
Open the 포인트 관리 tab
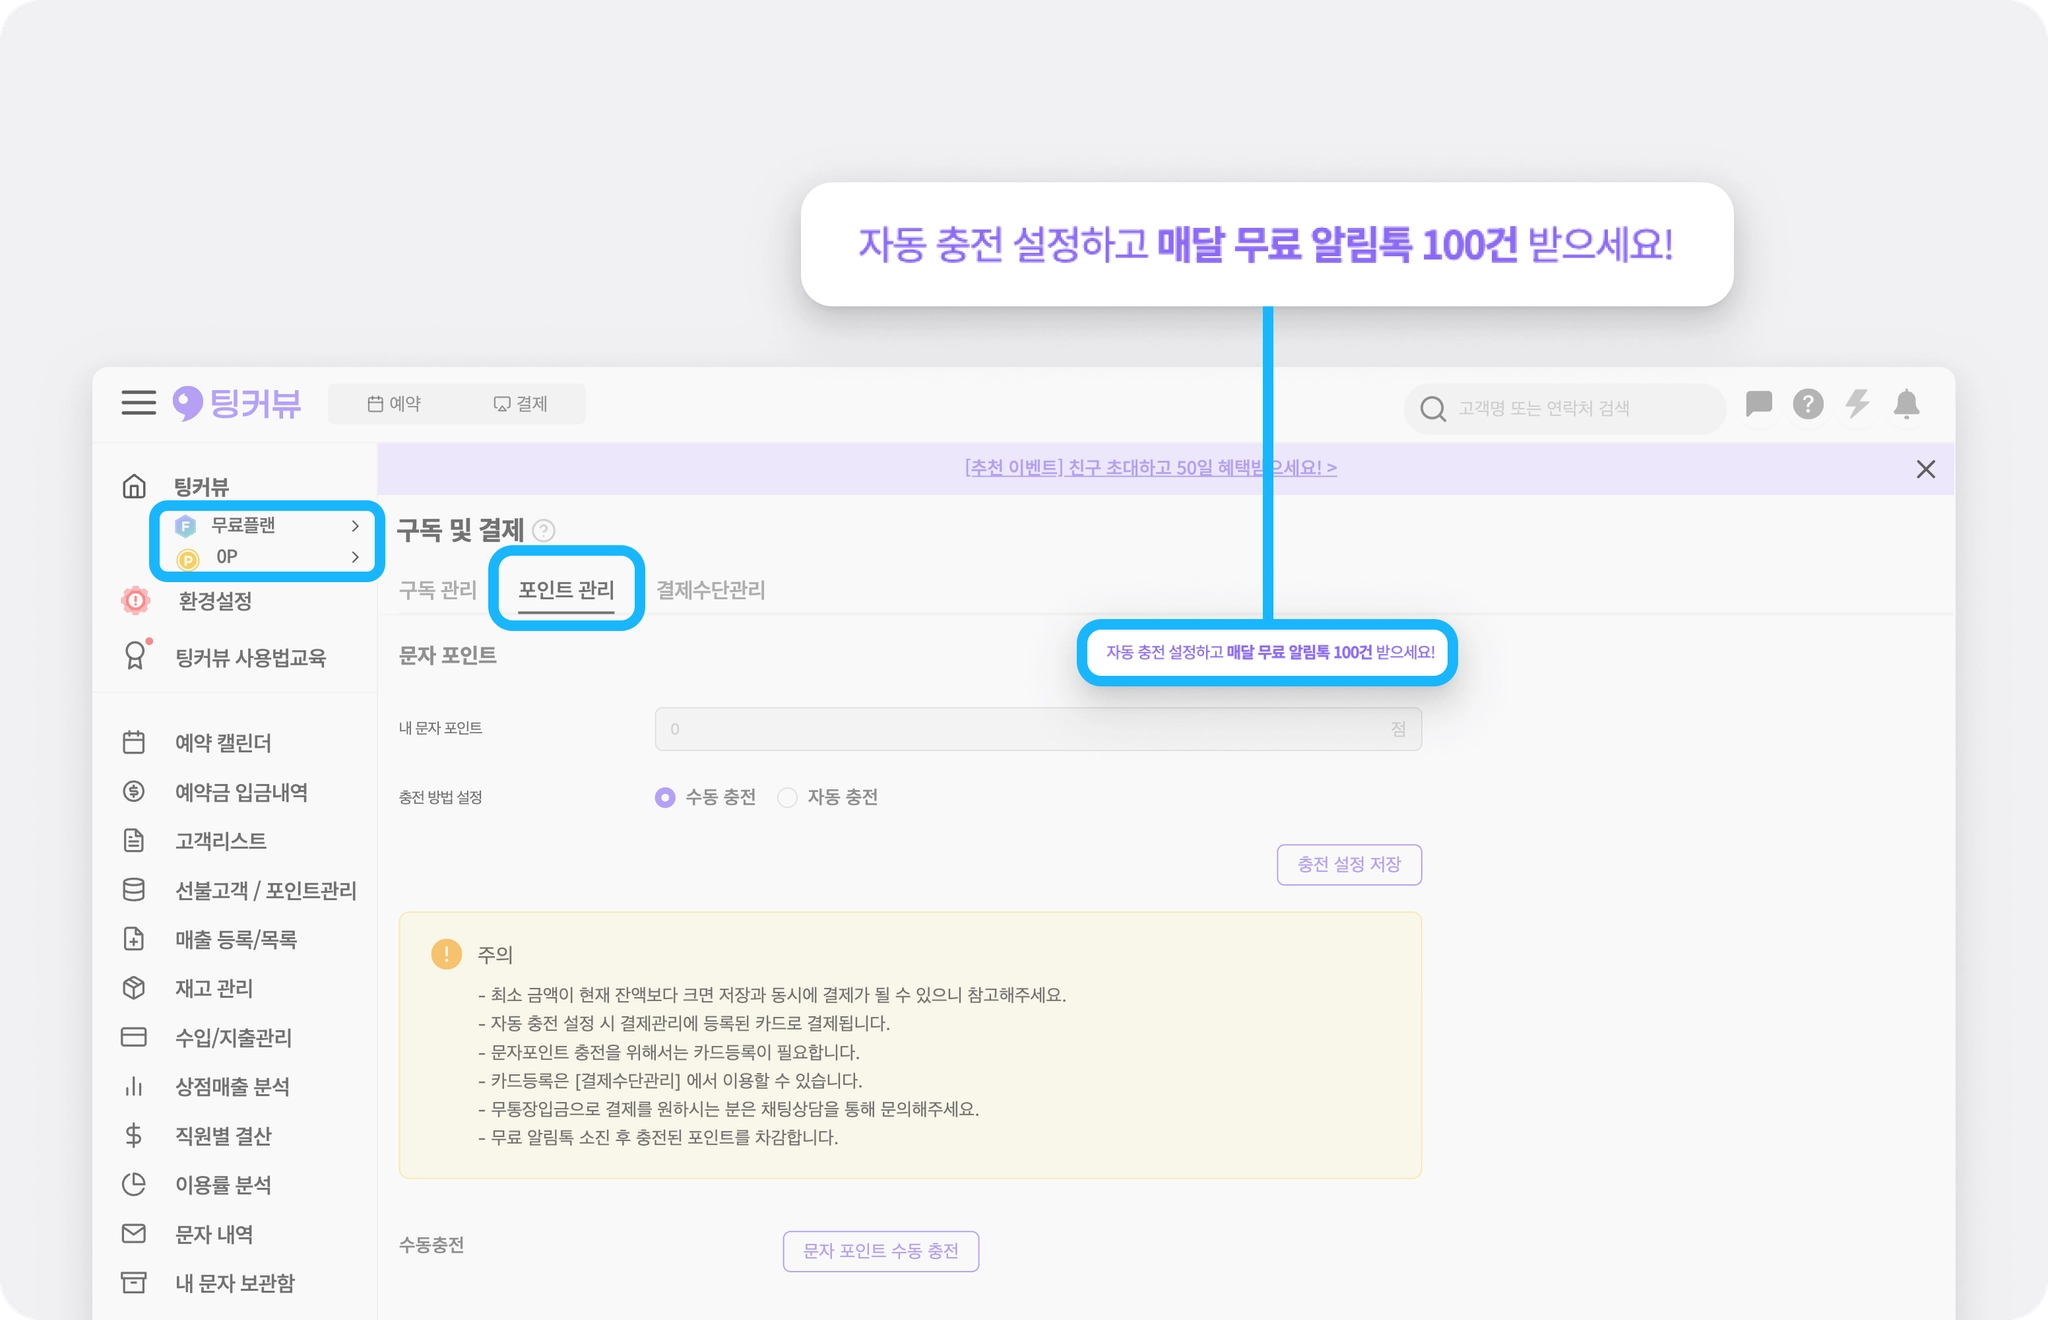566,590
